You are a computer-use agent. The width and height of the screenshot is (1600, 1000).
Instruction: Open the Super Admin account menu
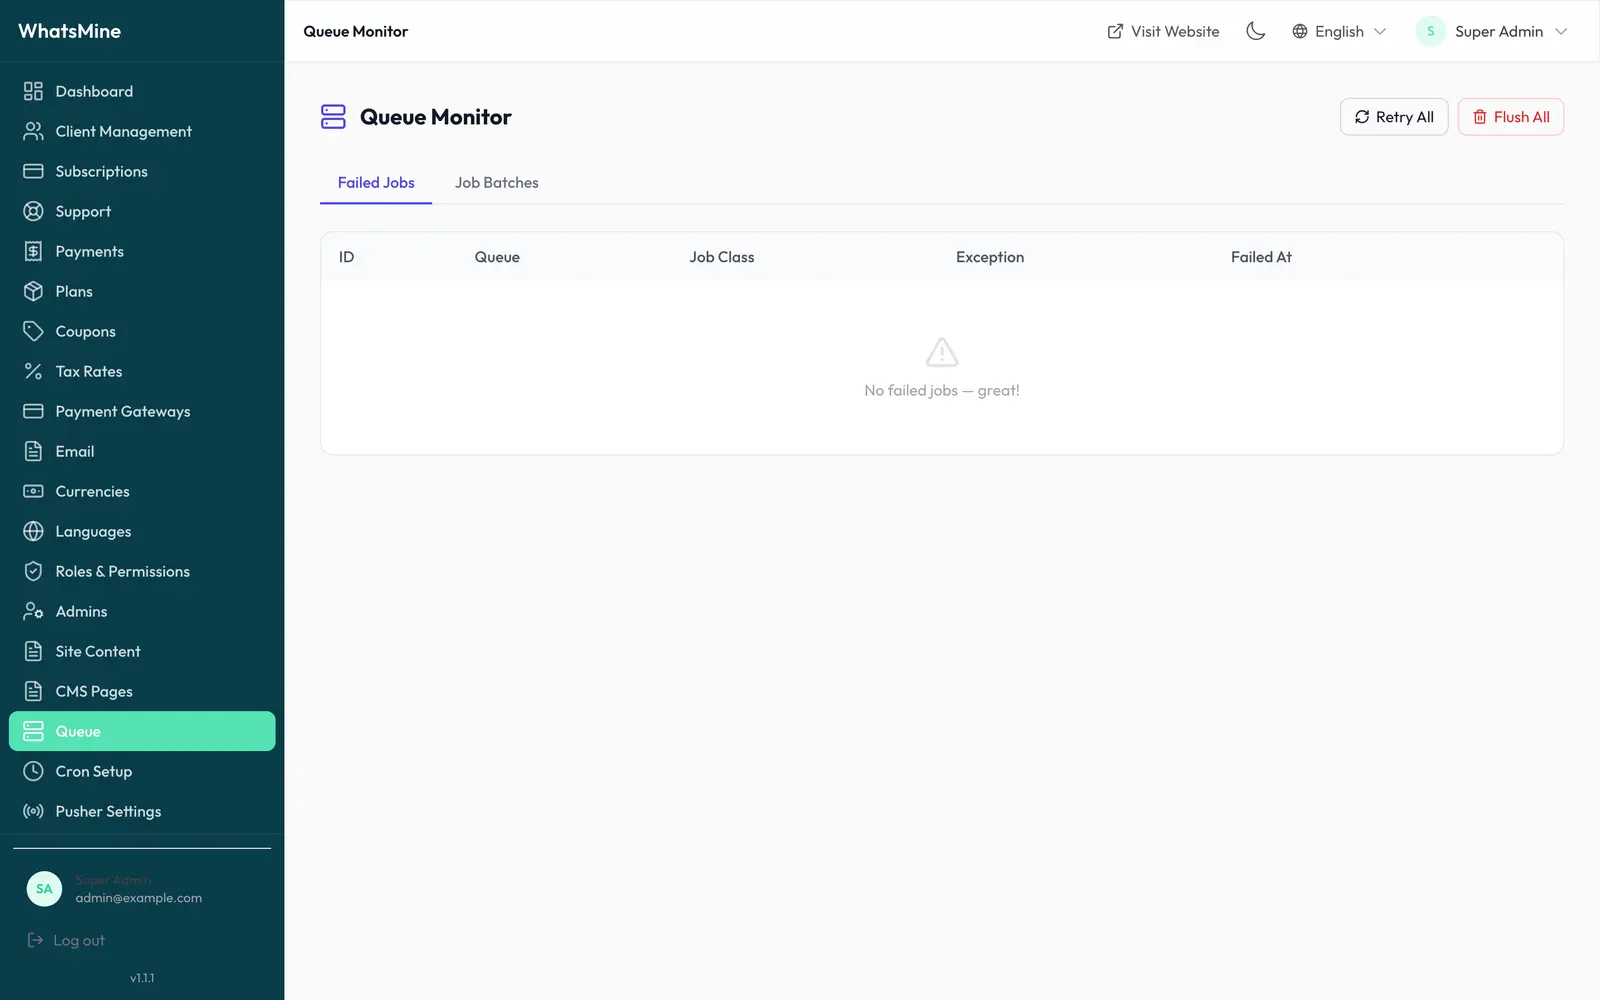(1491, 31)
